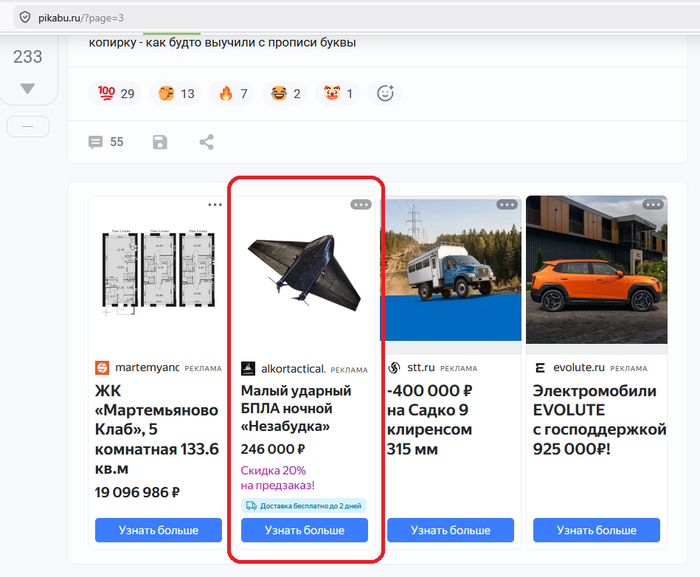Click the evolute.ru advertiser logo icon
This screenshot has width=700, height=577.
(x=540, y=368)
